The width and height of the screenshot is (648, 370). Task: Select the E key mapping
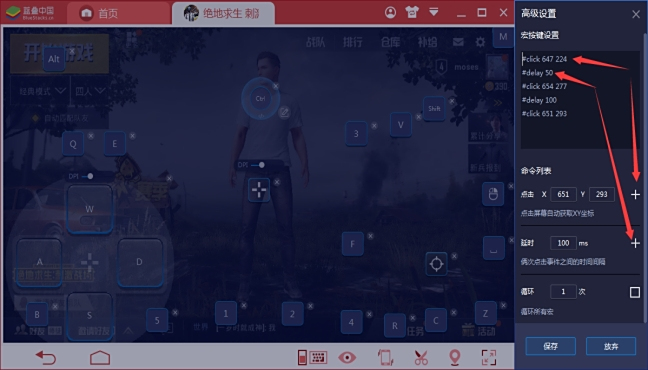coord(114,143)
